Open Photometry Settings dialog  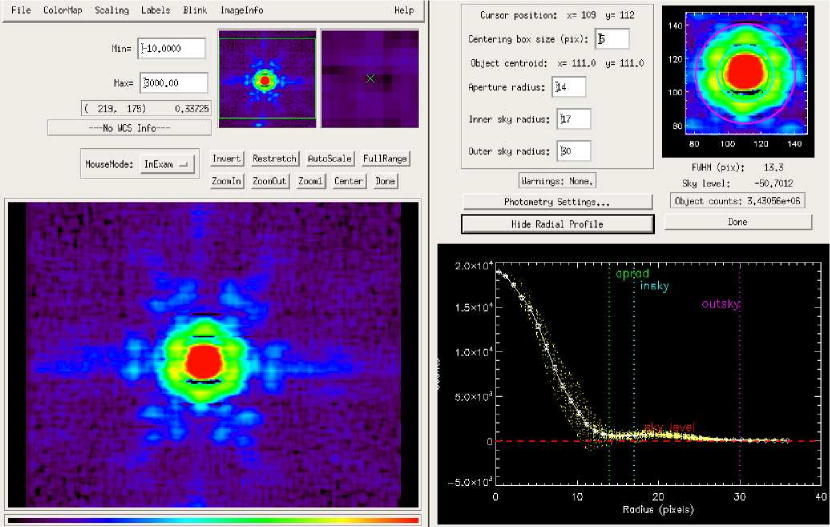(557, 202)
